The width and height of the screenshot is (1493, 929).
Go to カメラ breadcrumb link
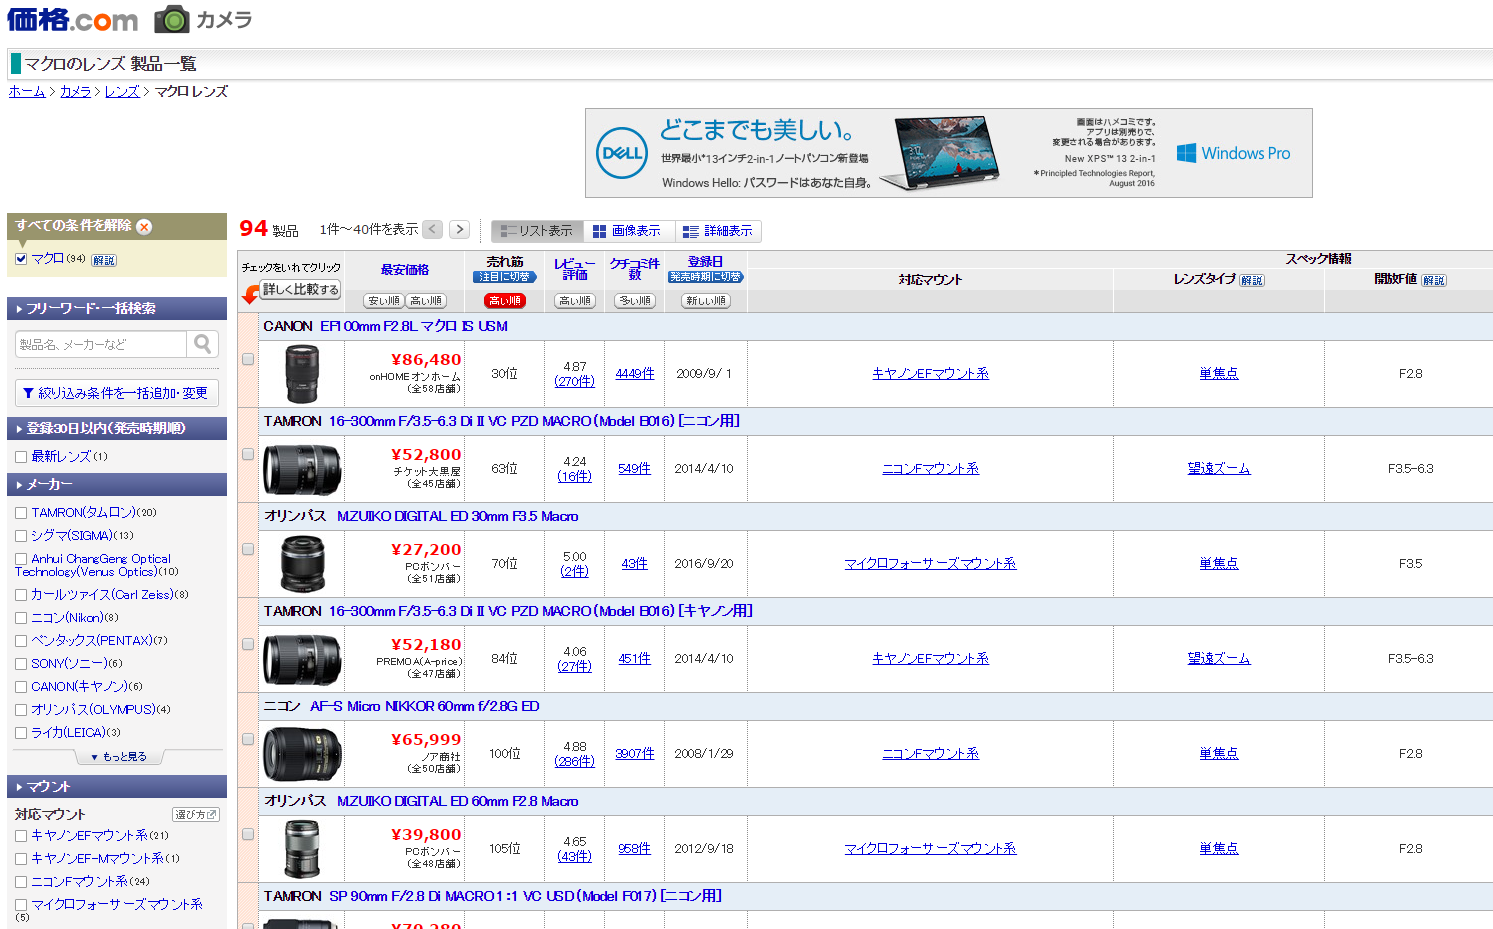[75, 91]
